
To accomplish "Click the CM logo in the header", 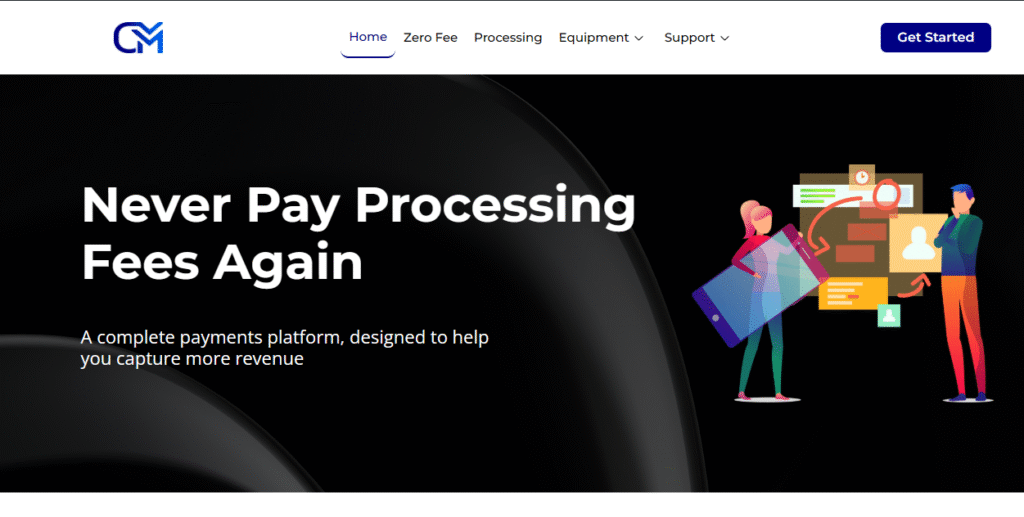I will point(138,38).
